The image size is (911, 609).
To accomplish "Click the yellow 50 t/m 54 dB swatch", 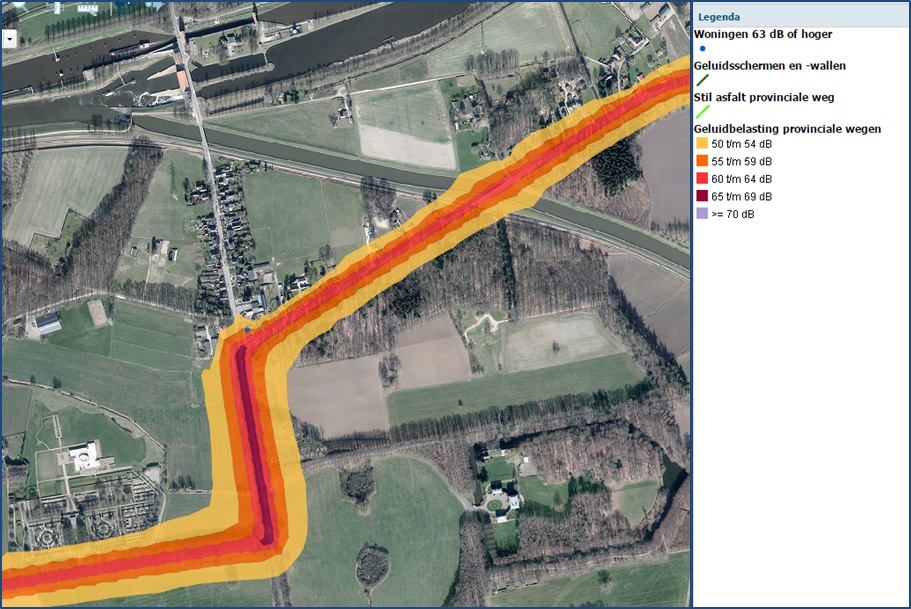I will coord(702,144).
